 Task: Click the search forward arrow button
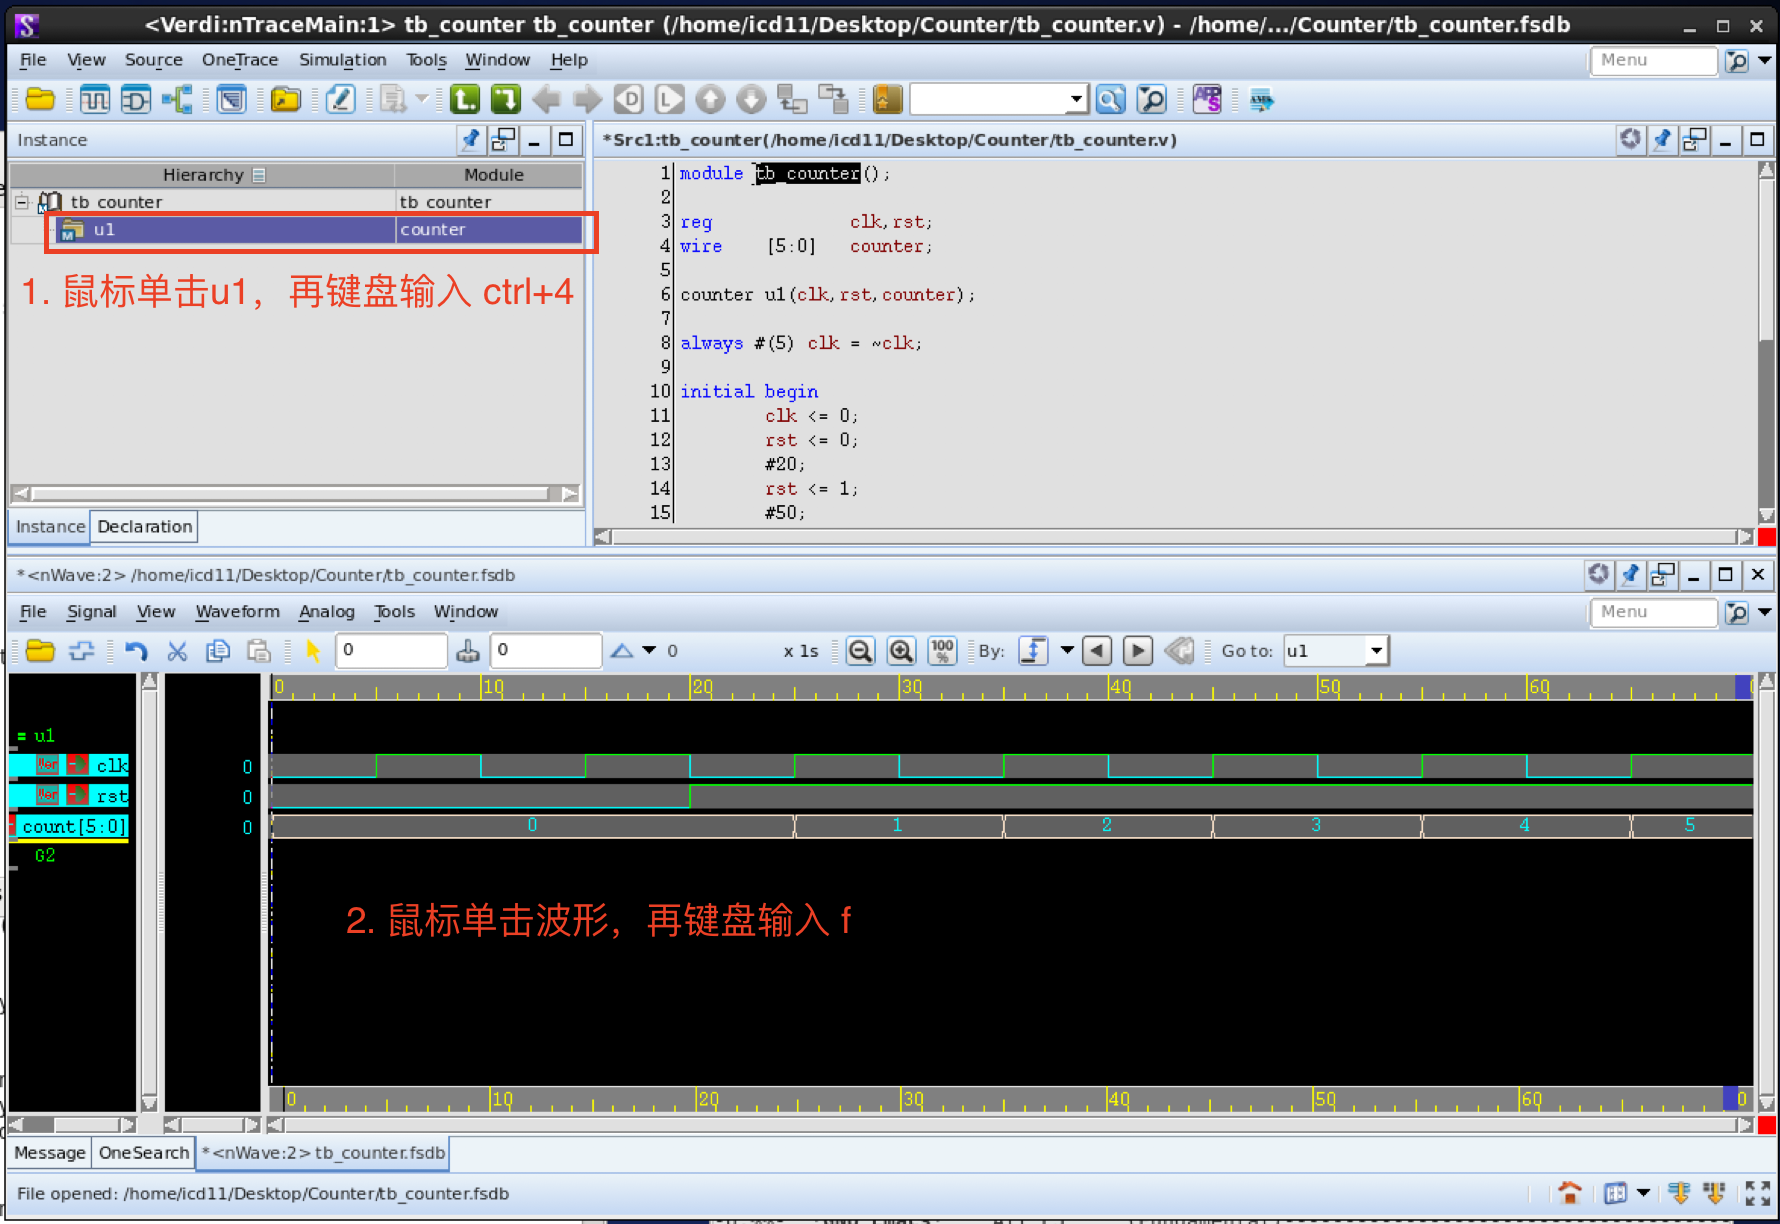(x=1137, y=650)
